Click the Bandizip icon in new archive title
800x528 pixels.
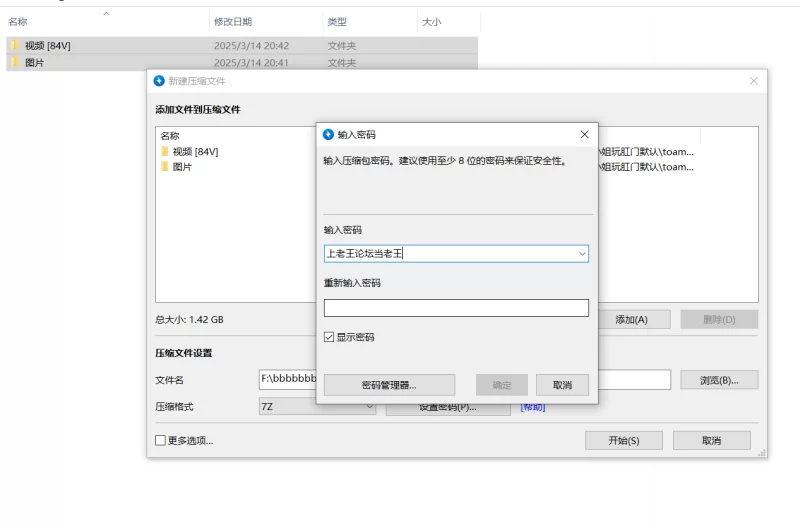(x=159, y=81)
